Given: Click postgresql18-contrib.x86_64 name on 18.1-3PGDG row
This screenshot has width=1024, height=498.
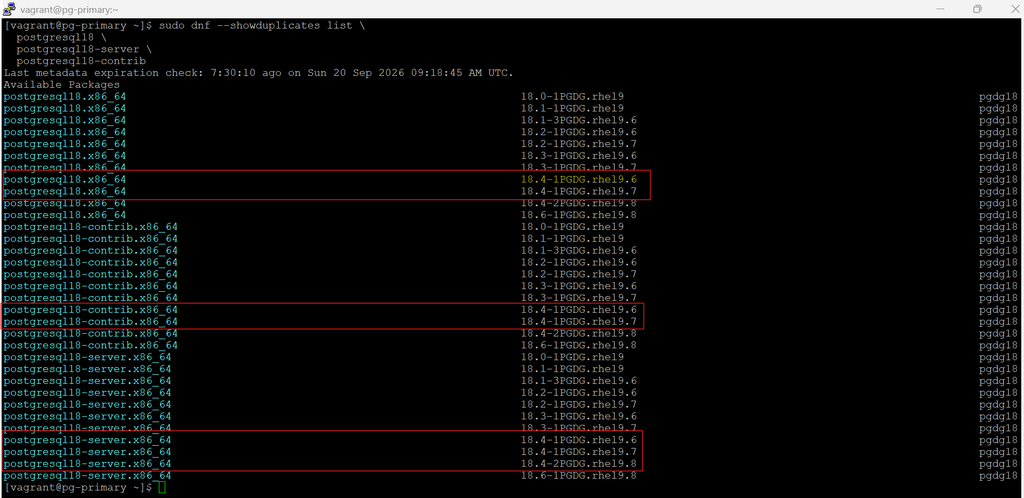Looking at the screenshot, I should click(91, 251).
